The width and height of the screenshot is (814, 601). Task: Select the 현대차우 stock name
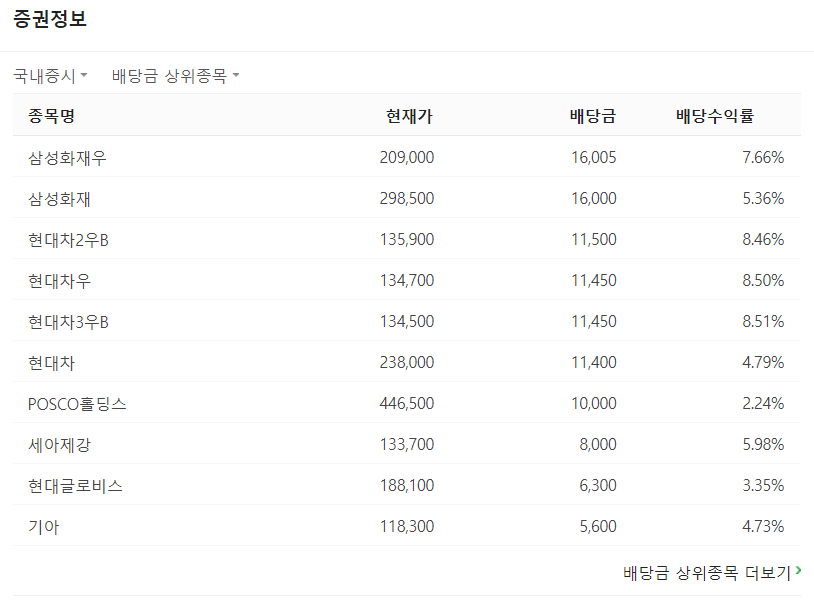59,280
